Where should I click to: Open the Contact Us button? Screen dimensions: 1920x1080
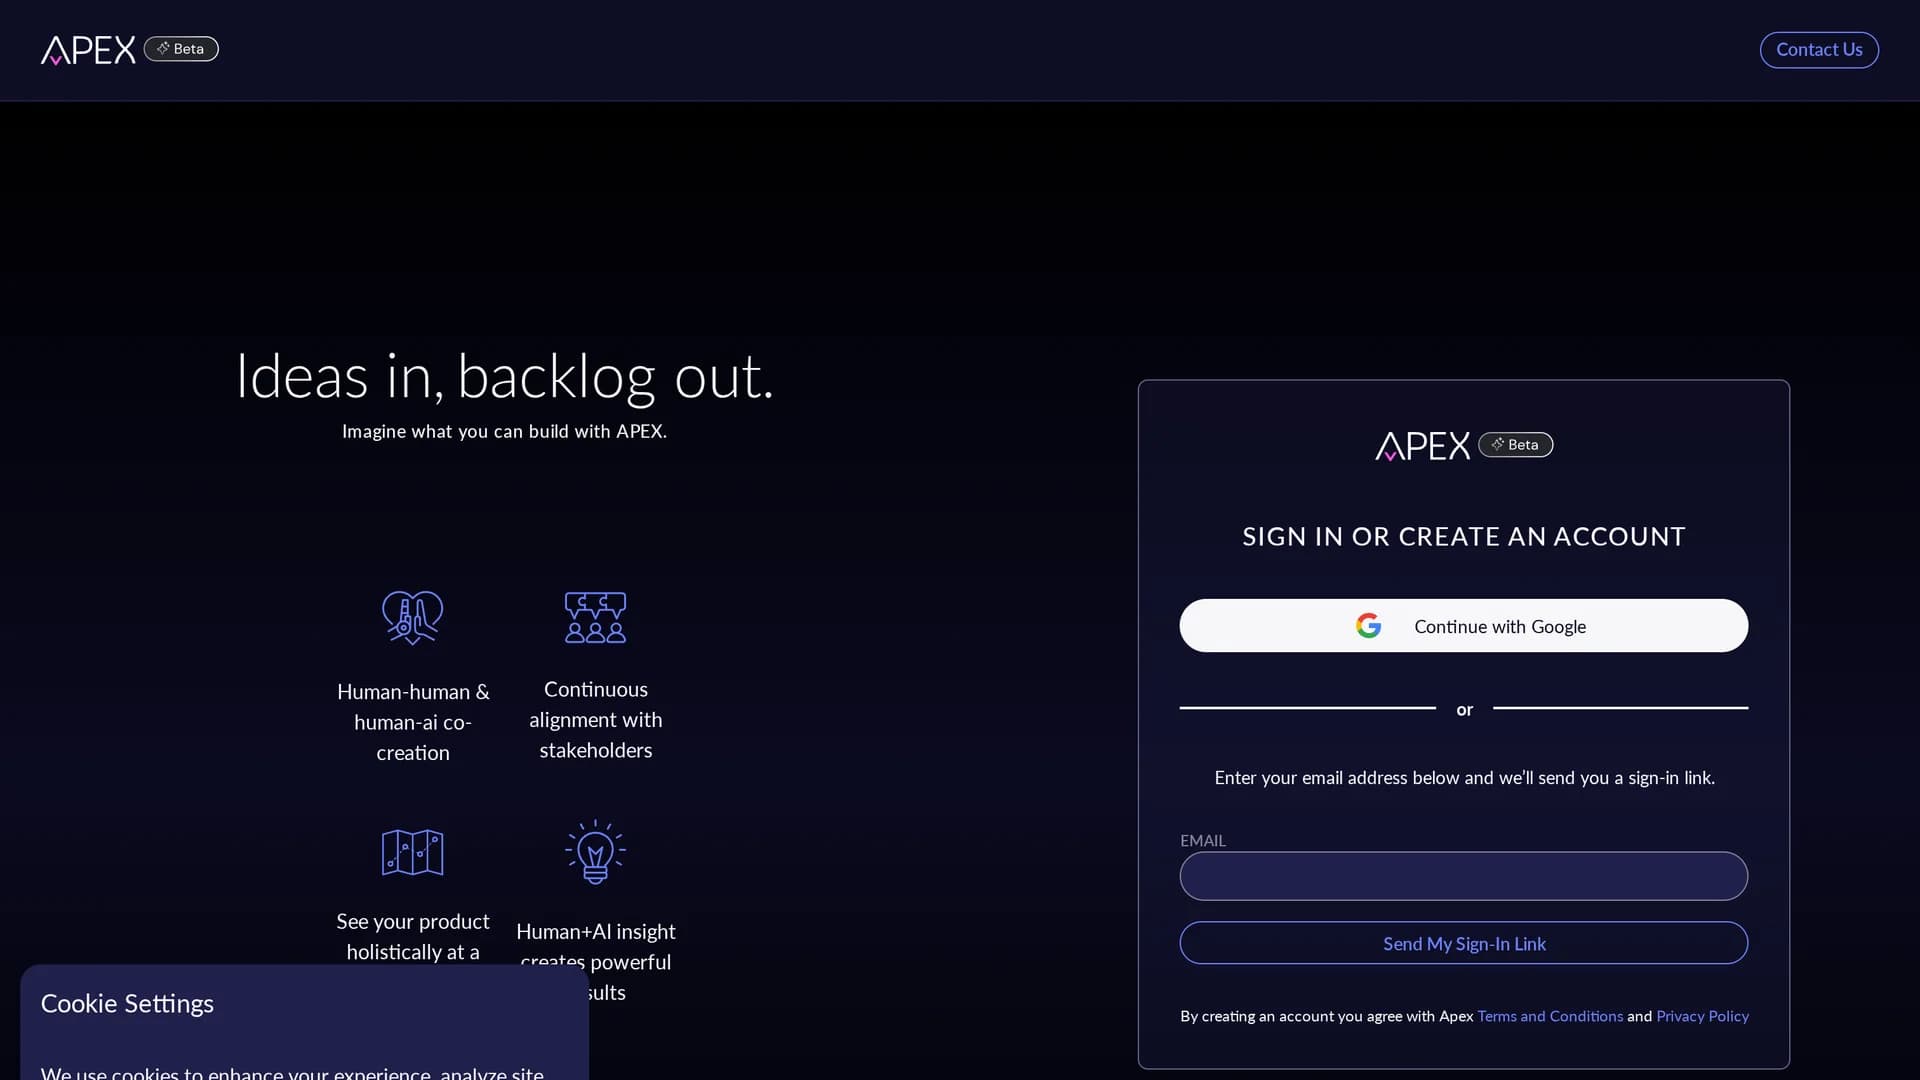point(1819,50)
